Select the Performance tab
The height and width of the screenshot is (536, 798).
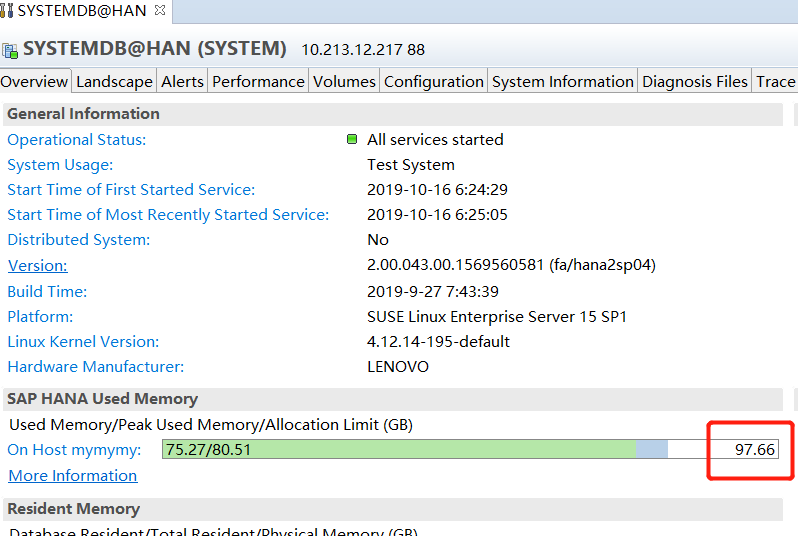tap(258, 81)
